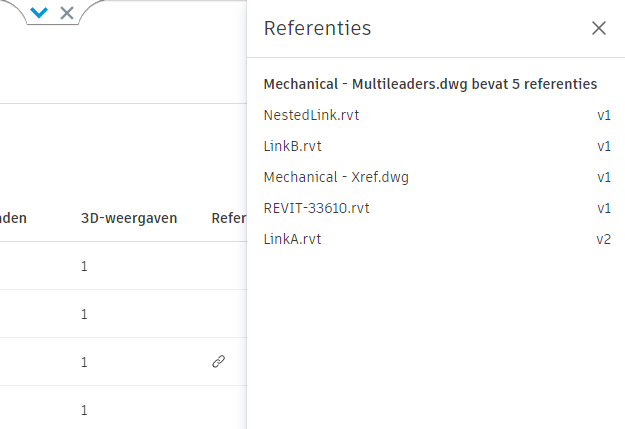Click version v1 next to LinkB.rvt

(x=604, y=146)
